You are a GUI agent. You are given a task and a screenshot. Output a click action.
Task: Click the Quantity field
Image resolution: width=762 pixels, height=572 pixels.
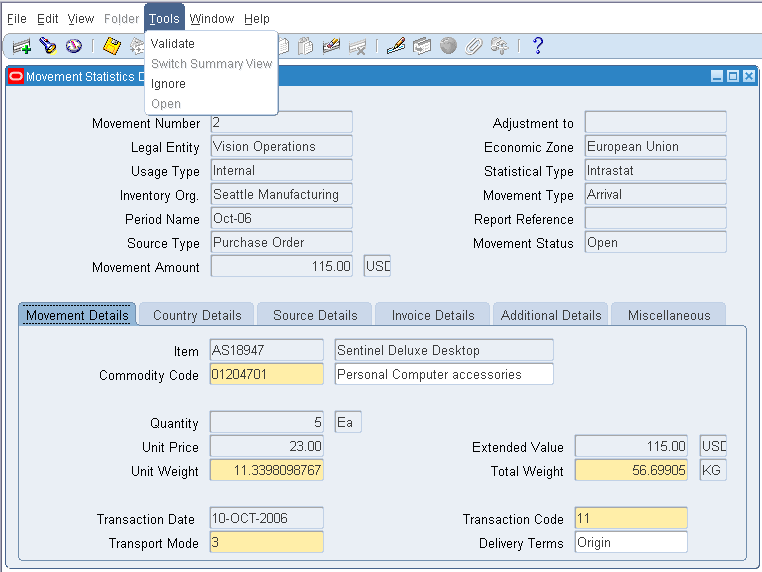point(267,422)
